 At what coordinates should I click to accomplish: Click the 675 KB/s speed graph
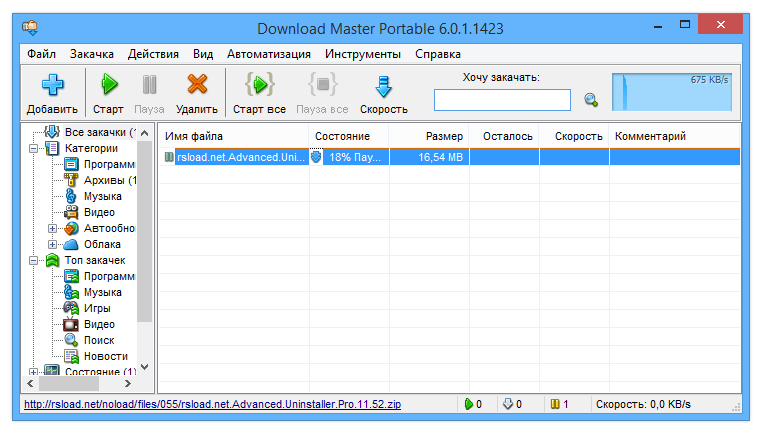tap(672, 92)
